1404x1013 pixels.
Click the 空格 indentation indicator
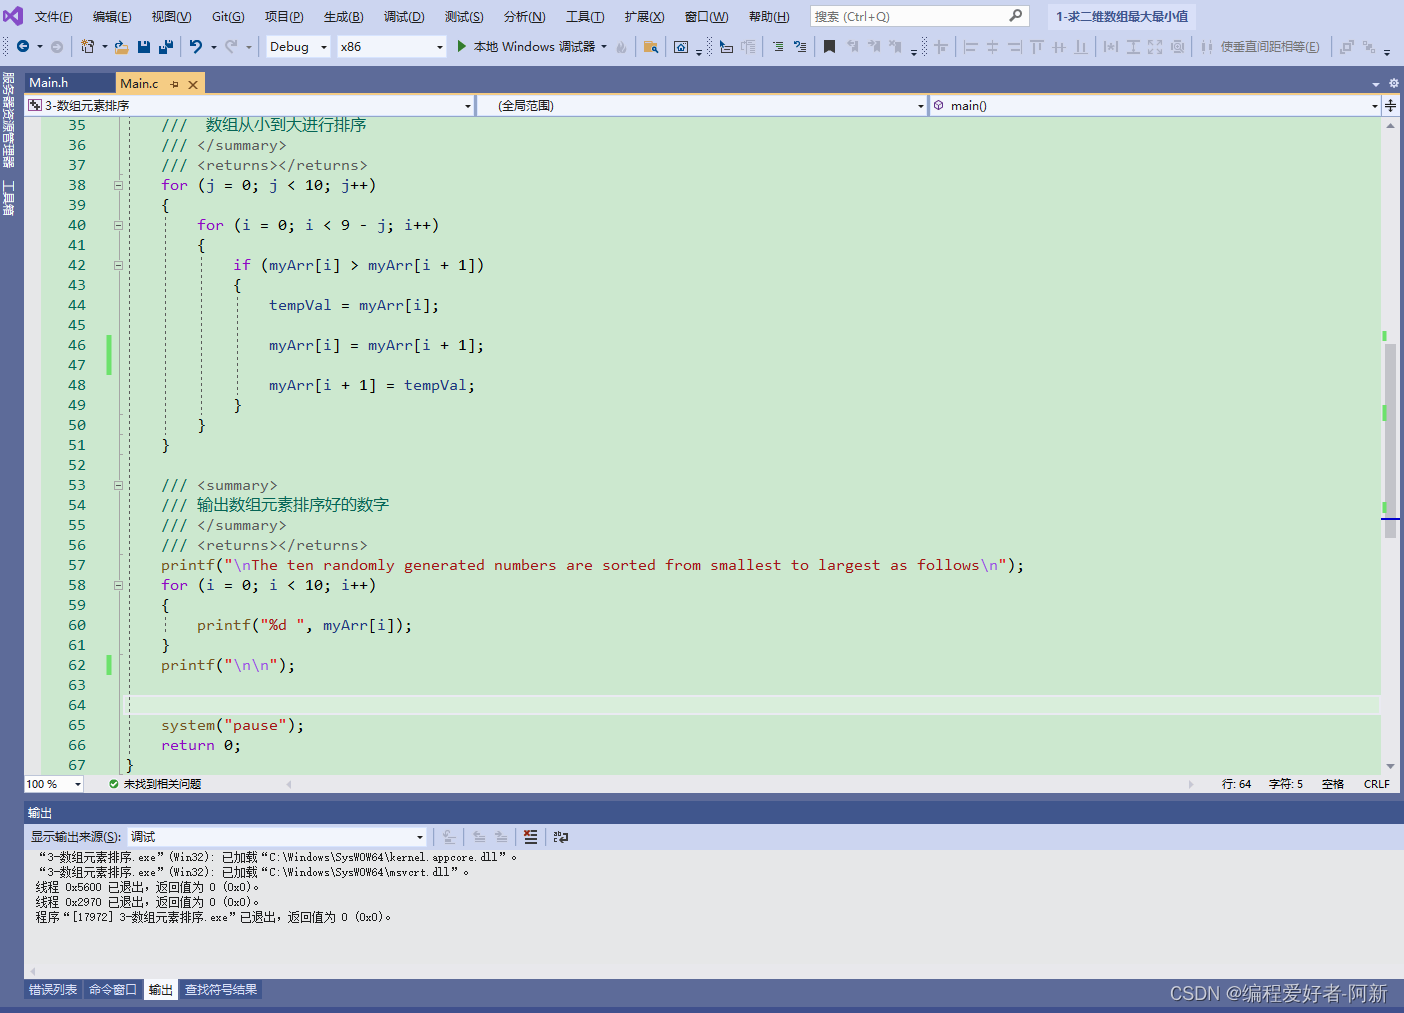1333,784
